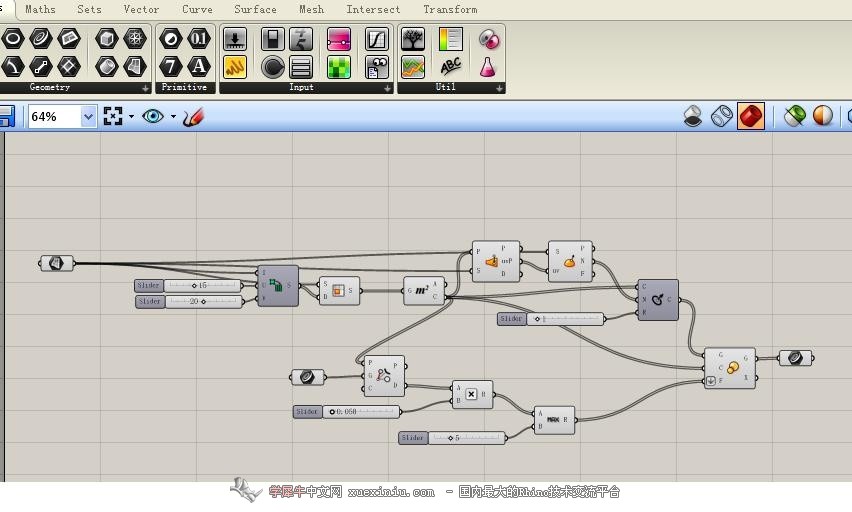852x512 pixels.
Task: Open the Mesh tab
Action: pos(311,9)
